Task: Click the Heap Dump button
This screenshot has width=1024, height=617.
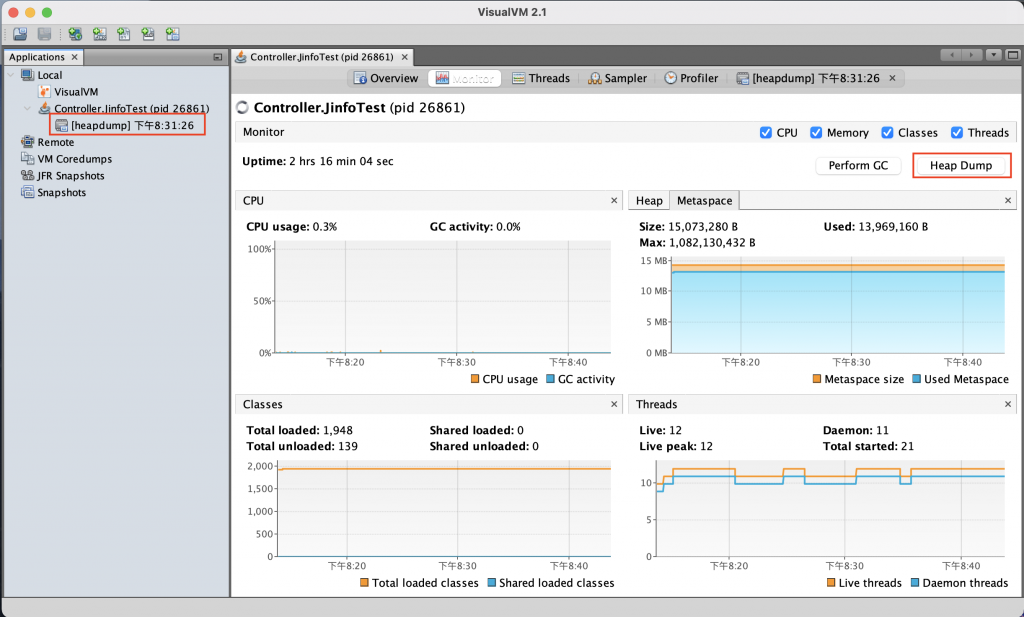Action: point(961,166)
